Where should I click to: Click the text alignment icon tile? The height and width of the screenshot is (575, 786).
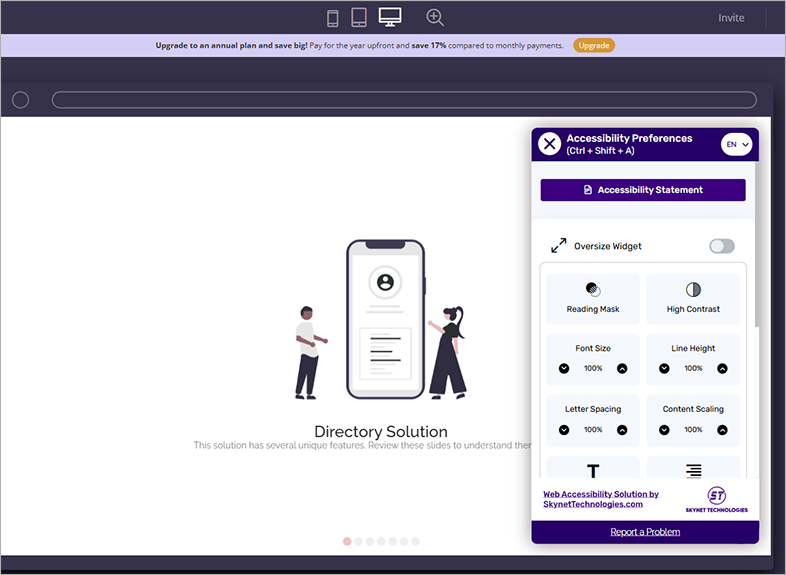(693, 470)
